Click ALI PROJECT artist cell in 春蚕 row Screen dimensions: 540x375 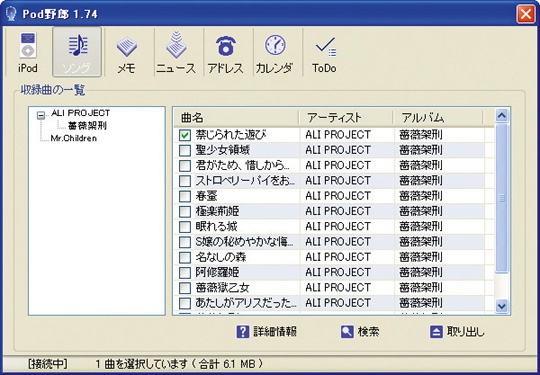(338, 196)
